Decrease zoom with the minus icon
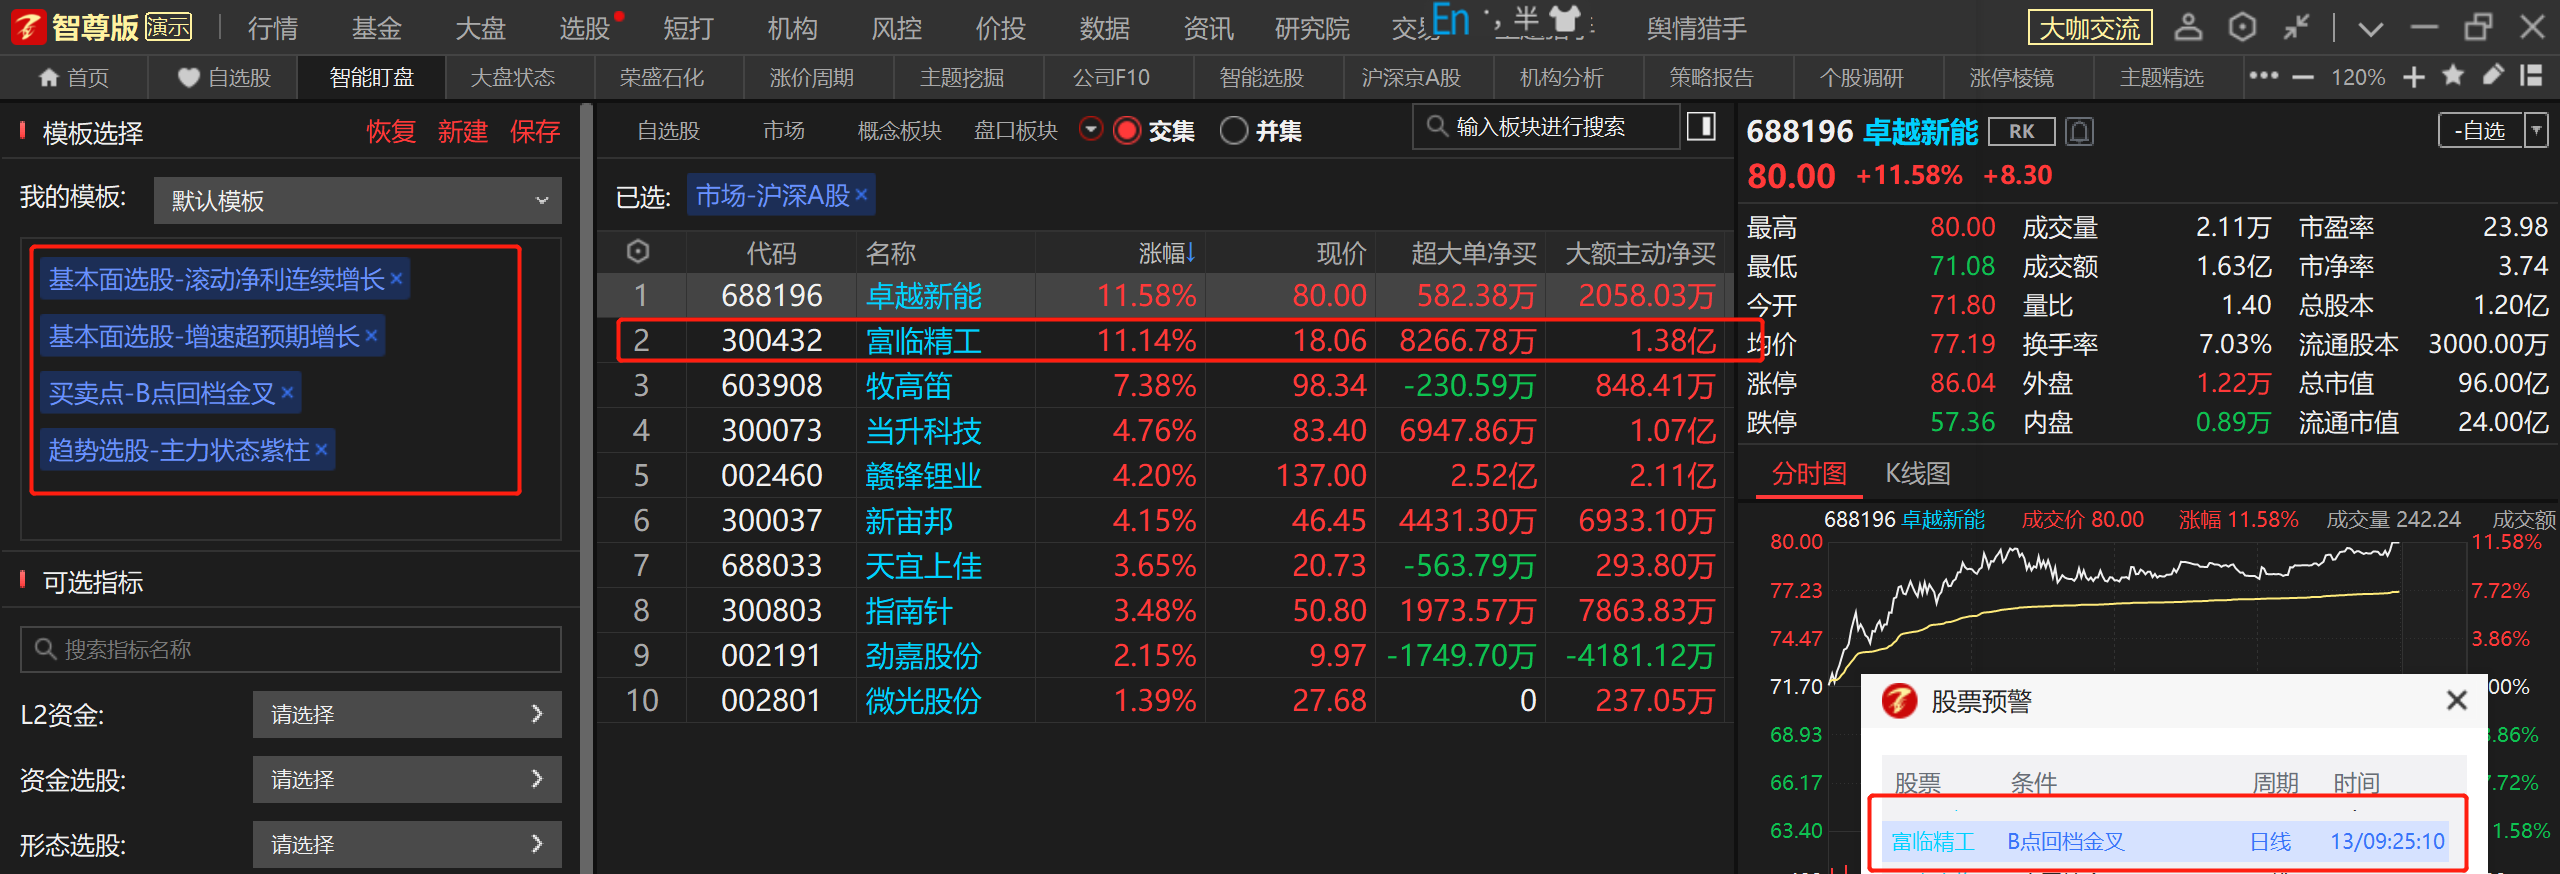The height and width of the screenshot is (874, 2560). [x=2303, y=77]
